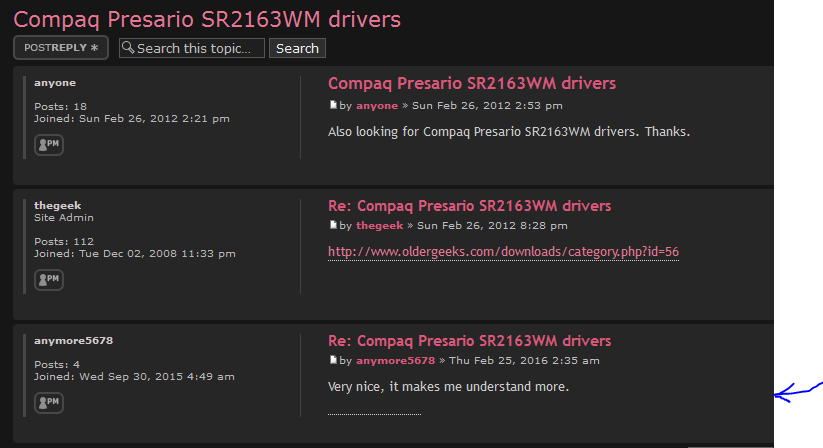The width and height of the screenshot is (823, 448).
Task: Focus the 'Search this topic...' field
Action: [192, 48]
